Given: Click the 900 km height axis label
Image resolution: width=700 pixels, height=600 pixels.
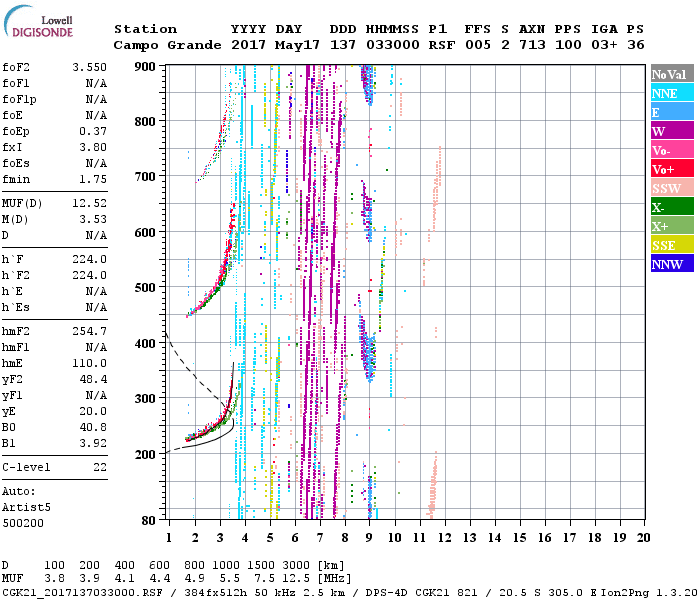Looking at the screenshot, I should click(x=145, y=67).
